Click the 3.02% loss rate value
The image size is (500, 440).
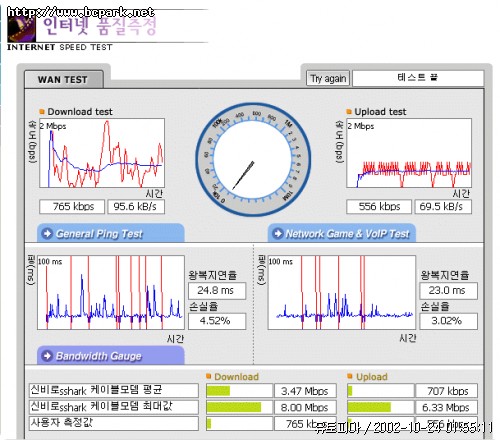point(448,321)
